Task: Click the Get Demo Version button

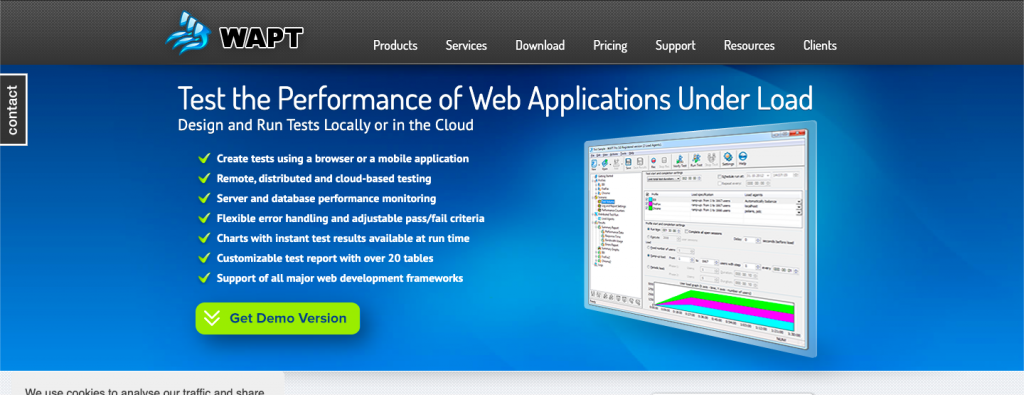Action: click(278, 318)
